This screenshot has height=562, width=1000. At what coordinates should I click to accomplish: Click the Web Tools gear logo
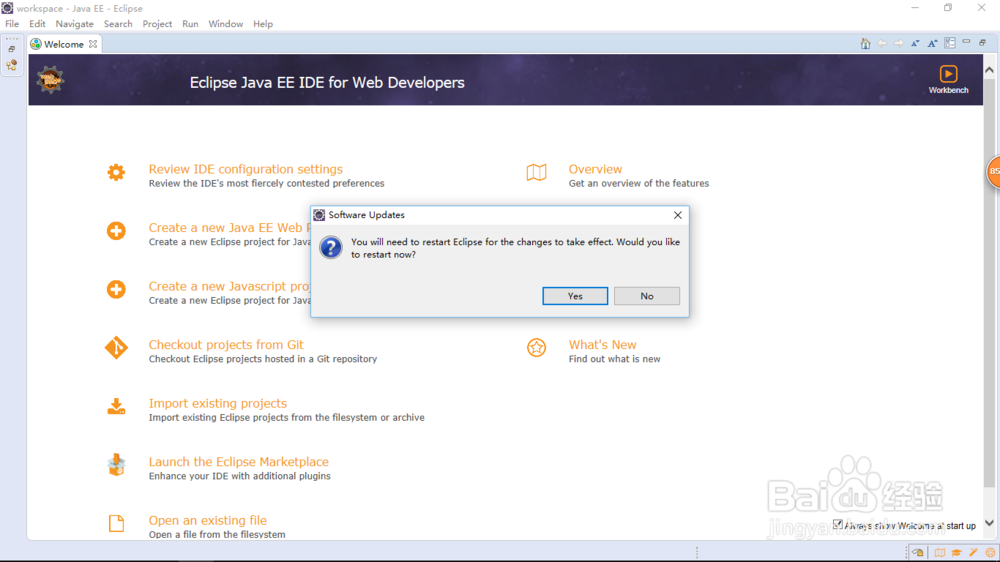(50, 80)
